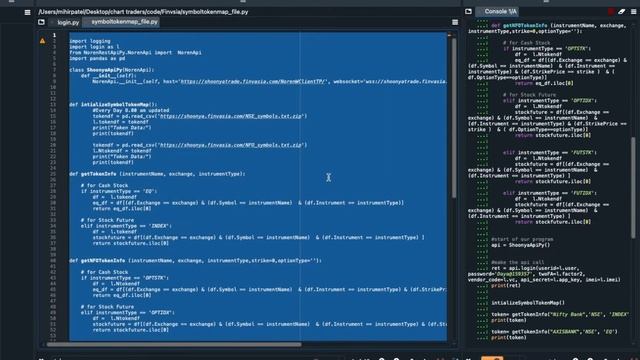Image resolution: width=640 pixels, height=360 pixels.
Task: Clear console using the eraser icon
Action: (622, 11)
